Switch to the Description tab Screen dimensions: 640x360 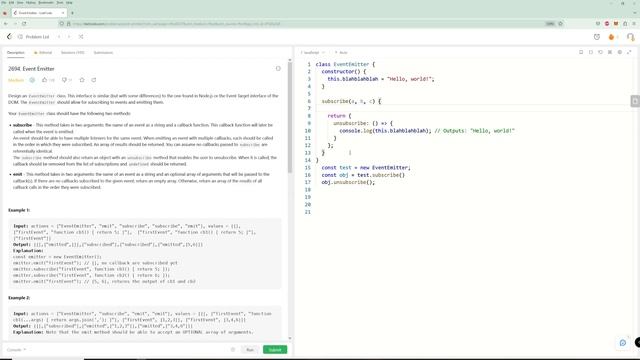pos(16,53)
